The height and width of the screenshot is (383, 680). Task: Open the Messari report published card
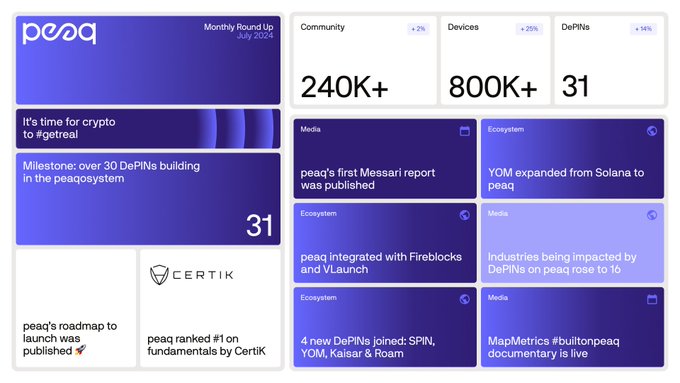point(385,159)
